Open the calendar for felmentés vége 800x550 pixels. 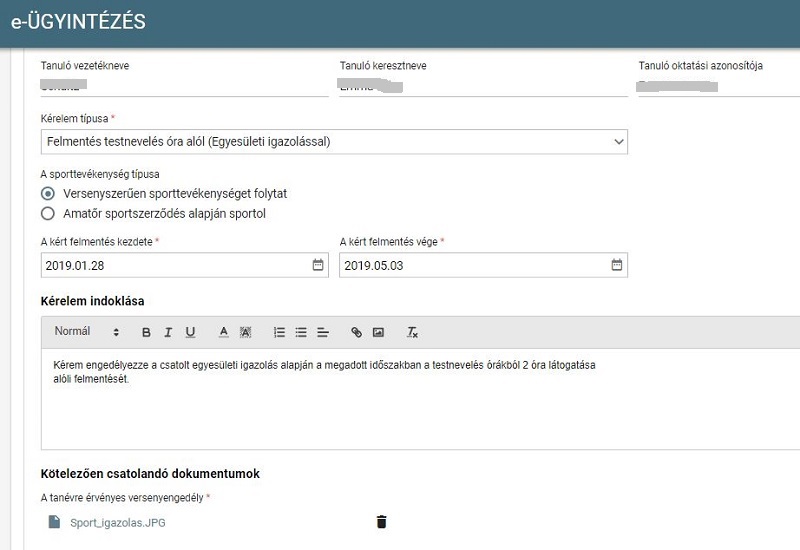[616, 265]
